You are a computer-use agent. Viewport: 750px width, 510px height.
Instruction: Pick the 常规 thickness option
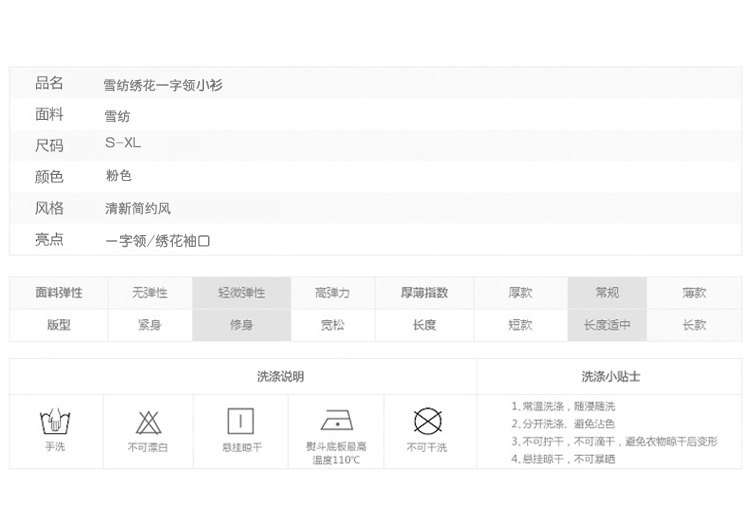[x=607, y=293]
